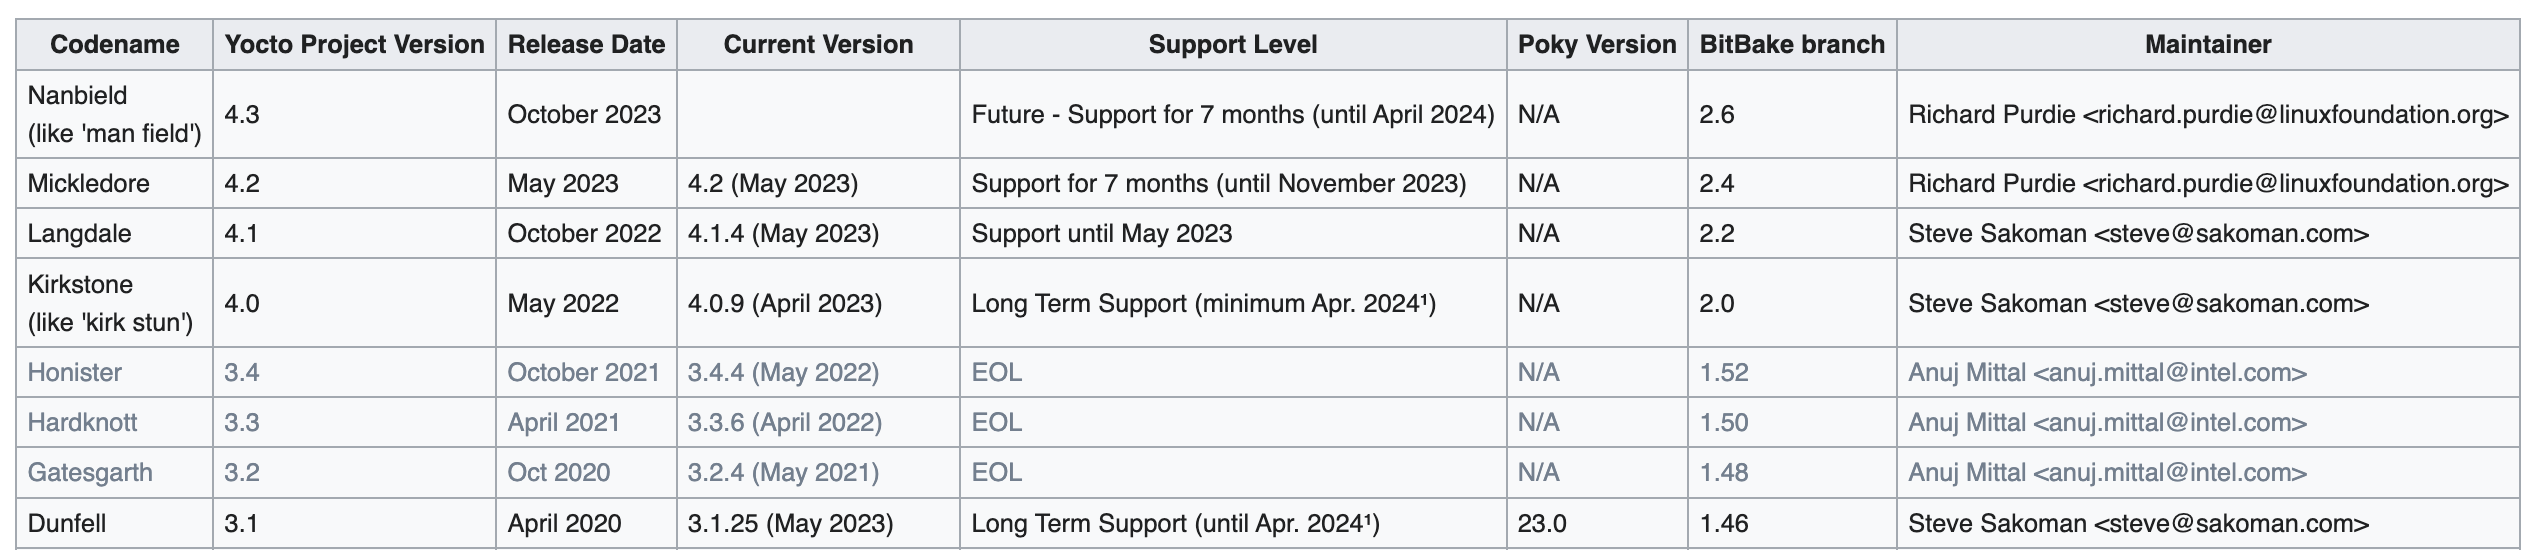
Task: Click the Dunfell codename cell
Action: (114, 523)
